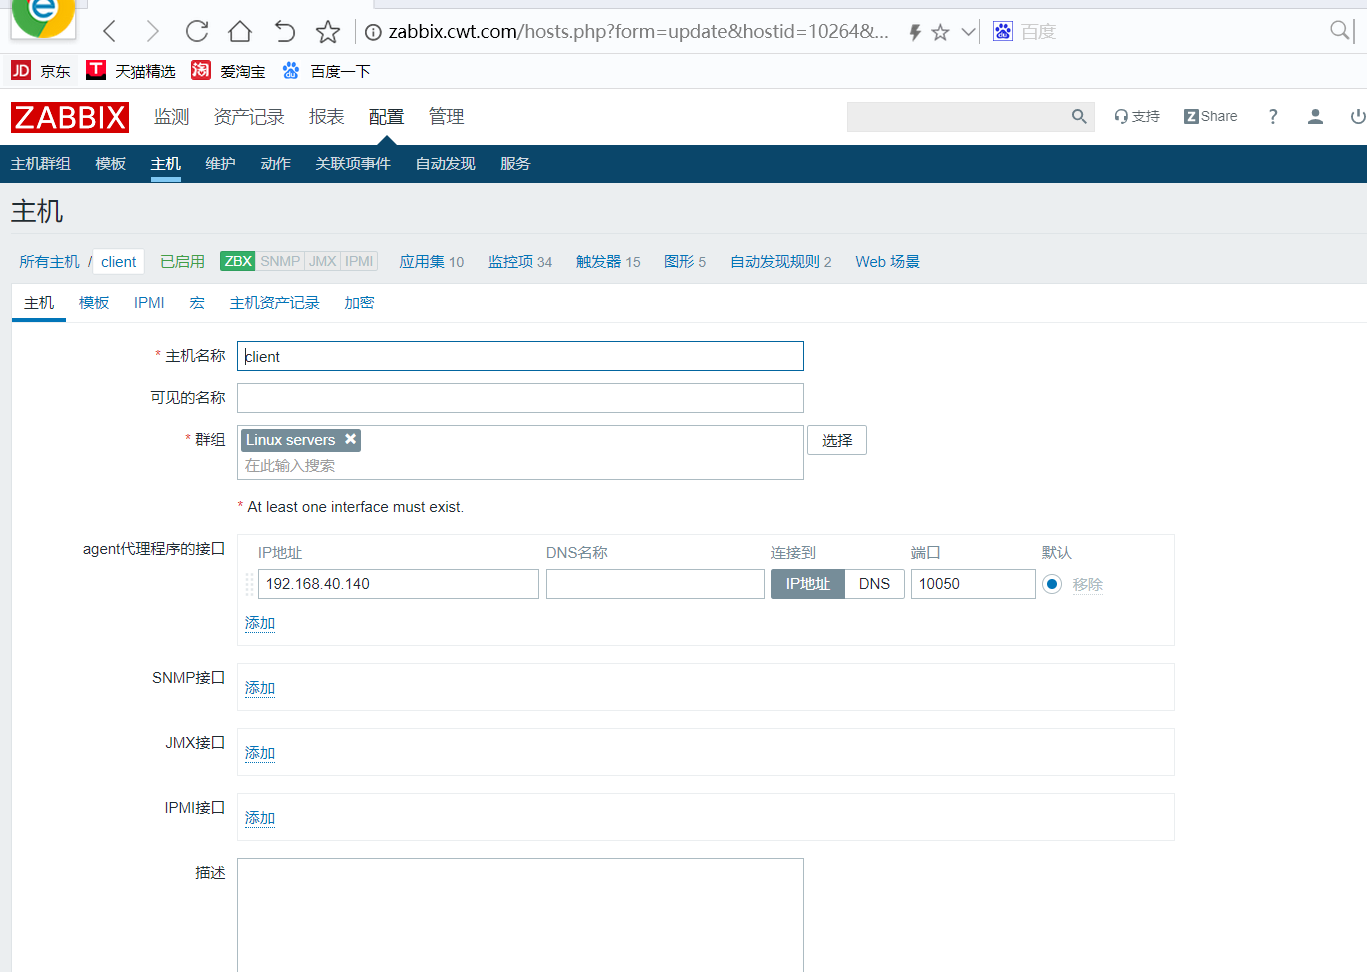
Task: Click the logout power icon
Action: coord(1358,117)
